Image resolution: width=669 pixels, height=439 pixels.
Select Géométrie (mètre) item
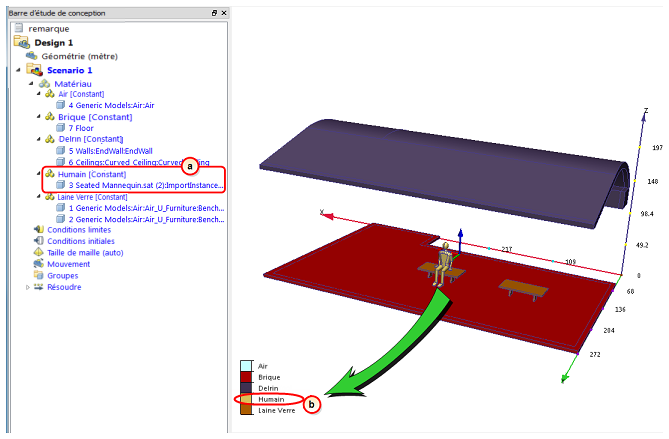coord(79,56)
